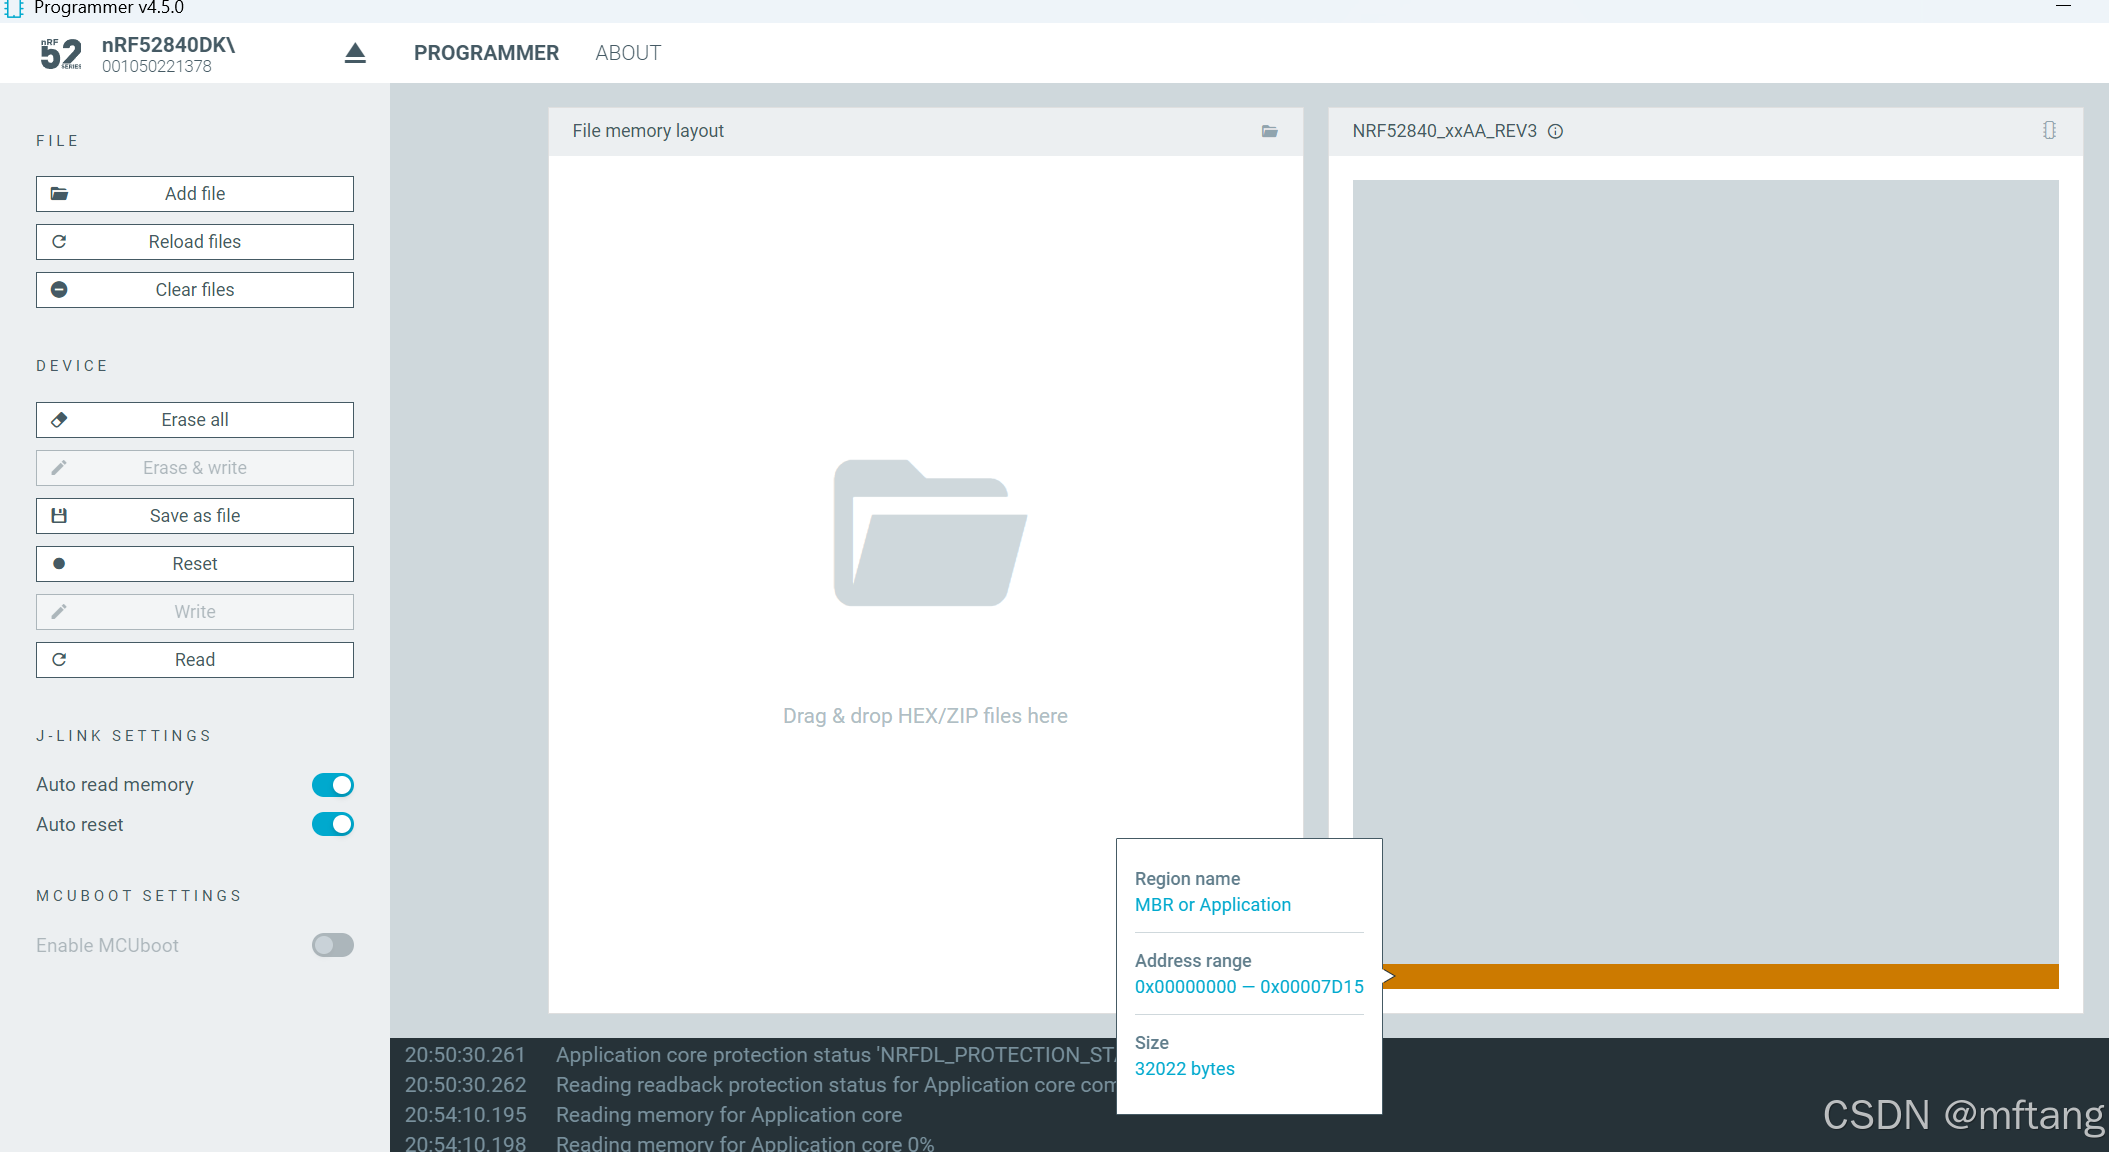This screenshot has height=1152, width=2109.
Task: Click the floppy disk Save as file icon
Action: [59, 516]
